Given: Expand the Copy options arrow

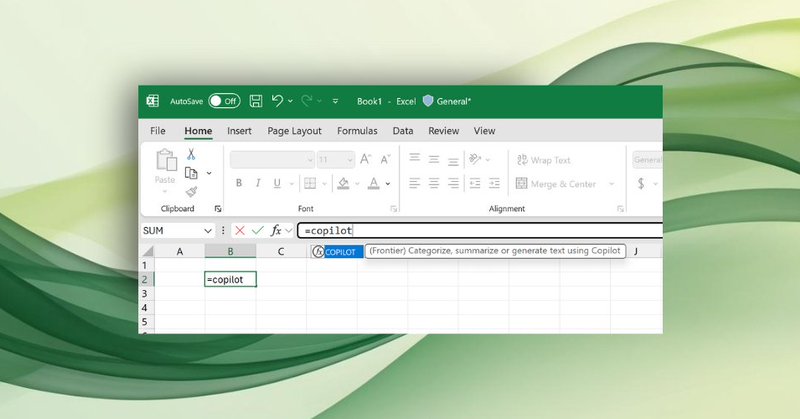Looking at the screenshot, I should tap(209, 174).
